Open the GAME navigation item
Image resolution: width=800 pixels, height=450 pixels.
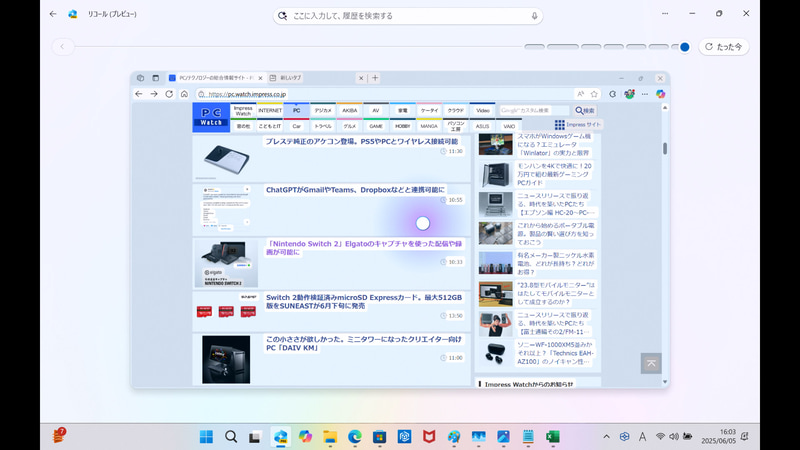[376, 126]
